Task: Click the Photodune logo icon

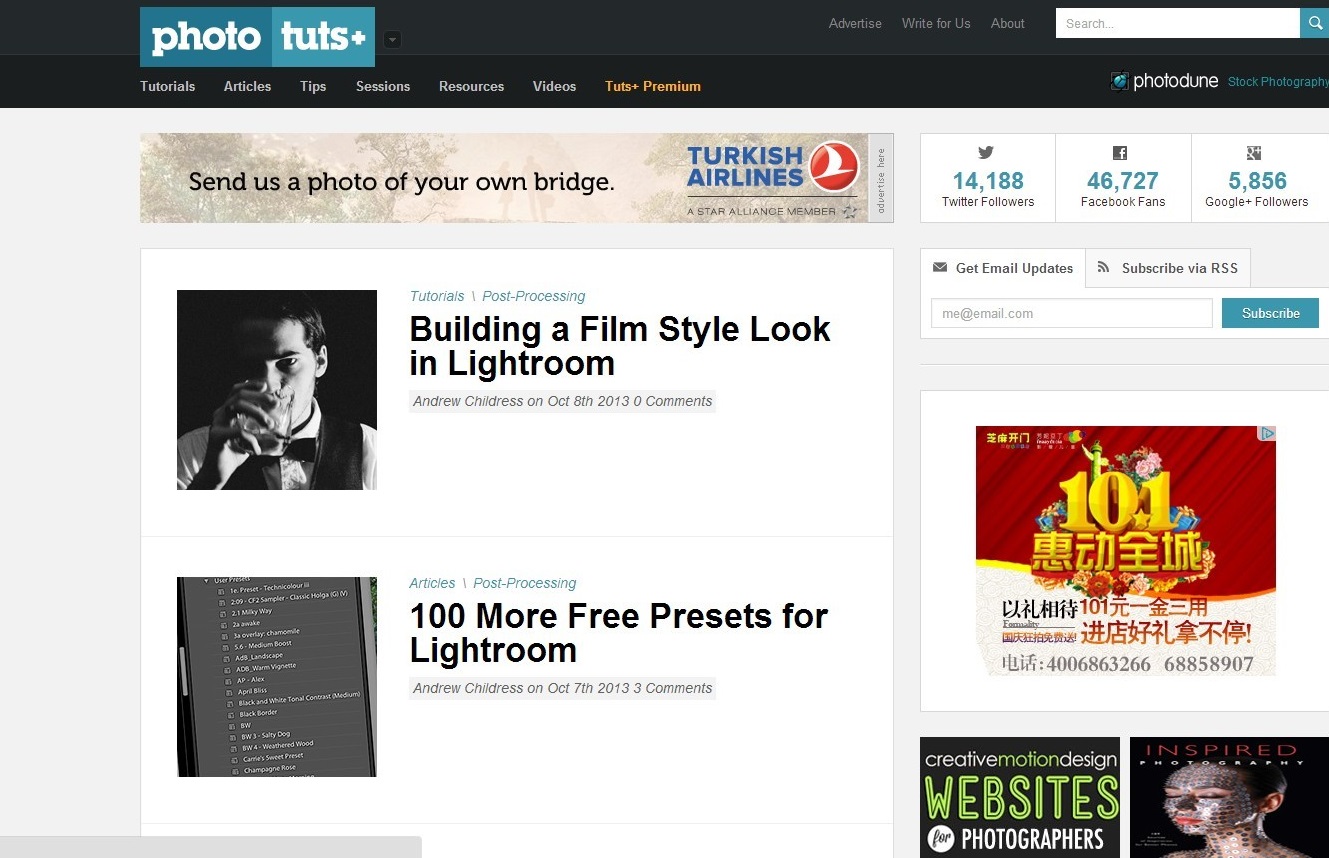Action: point(1120,81)
